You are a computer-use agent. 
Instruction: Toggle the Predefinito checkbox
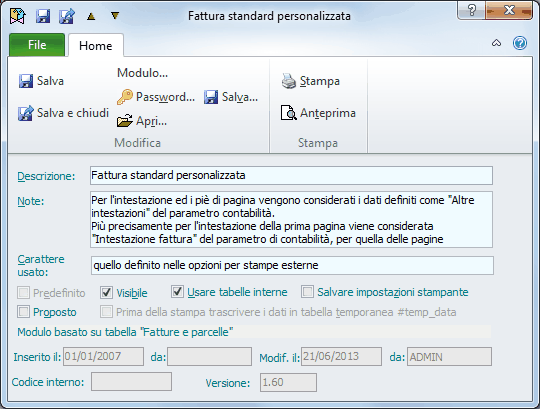coord(24,293)
